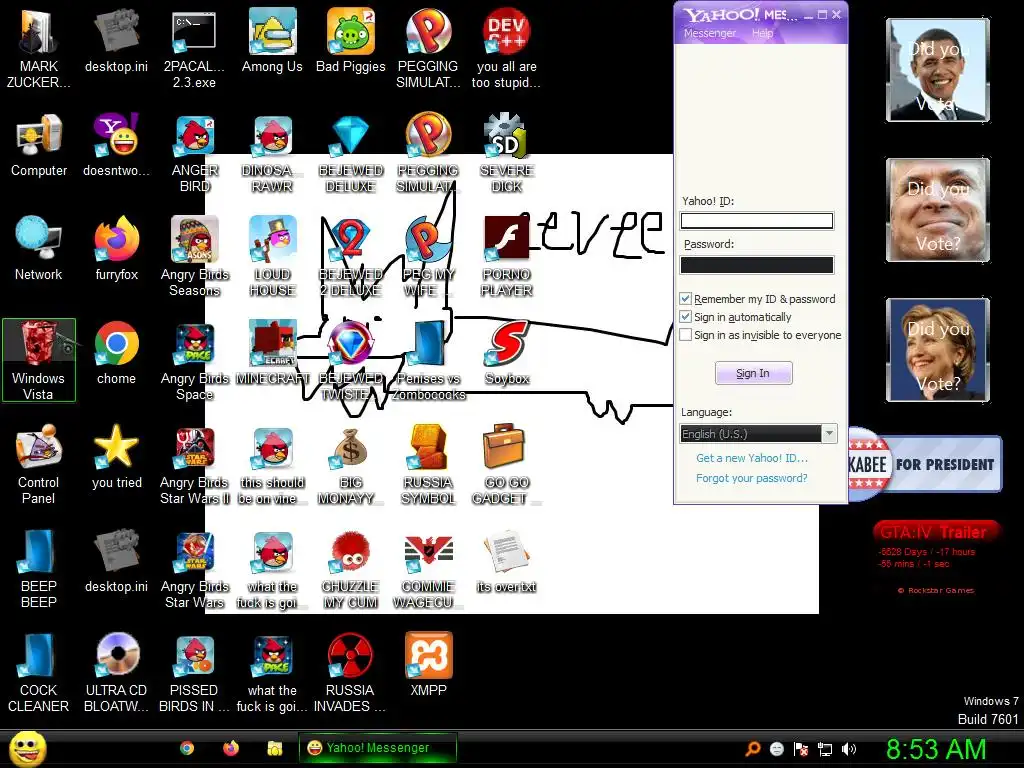Click the FOR PRESIDENT campaign banner
The width and height of the screenshot is (1024, 768).
click(925, 464)
